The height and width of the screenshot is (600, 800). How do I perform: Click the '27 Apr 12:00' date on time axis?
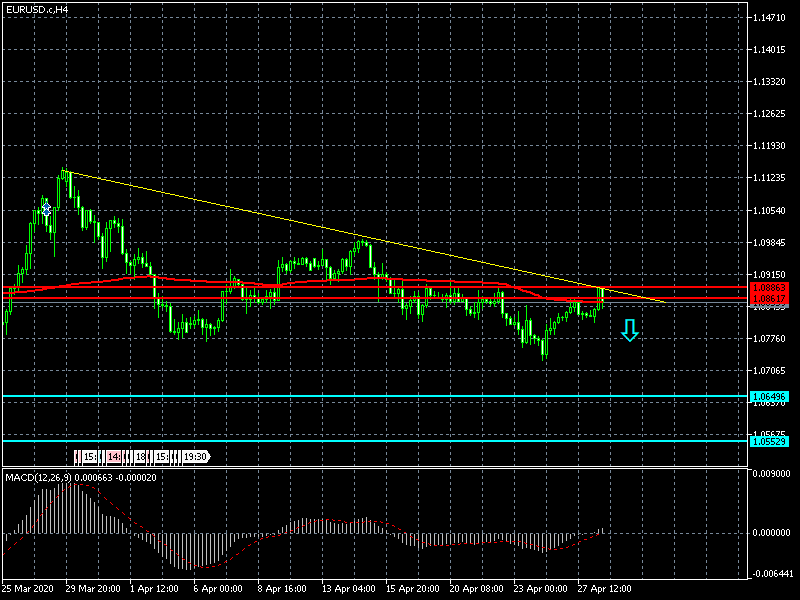(605, 589)
